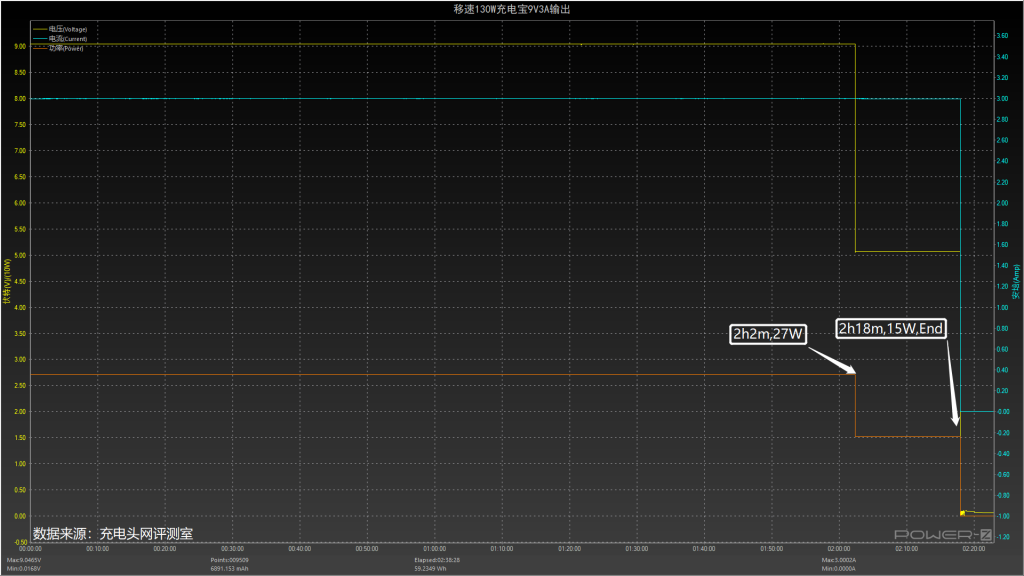The height and width of the screenshot is (576, 1024).
Task: Click the 2.20 ampere axis tick label
Action: 1002,182
